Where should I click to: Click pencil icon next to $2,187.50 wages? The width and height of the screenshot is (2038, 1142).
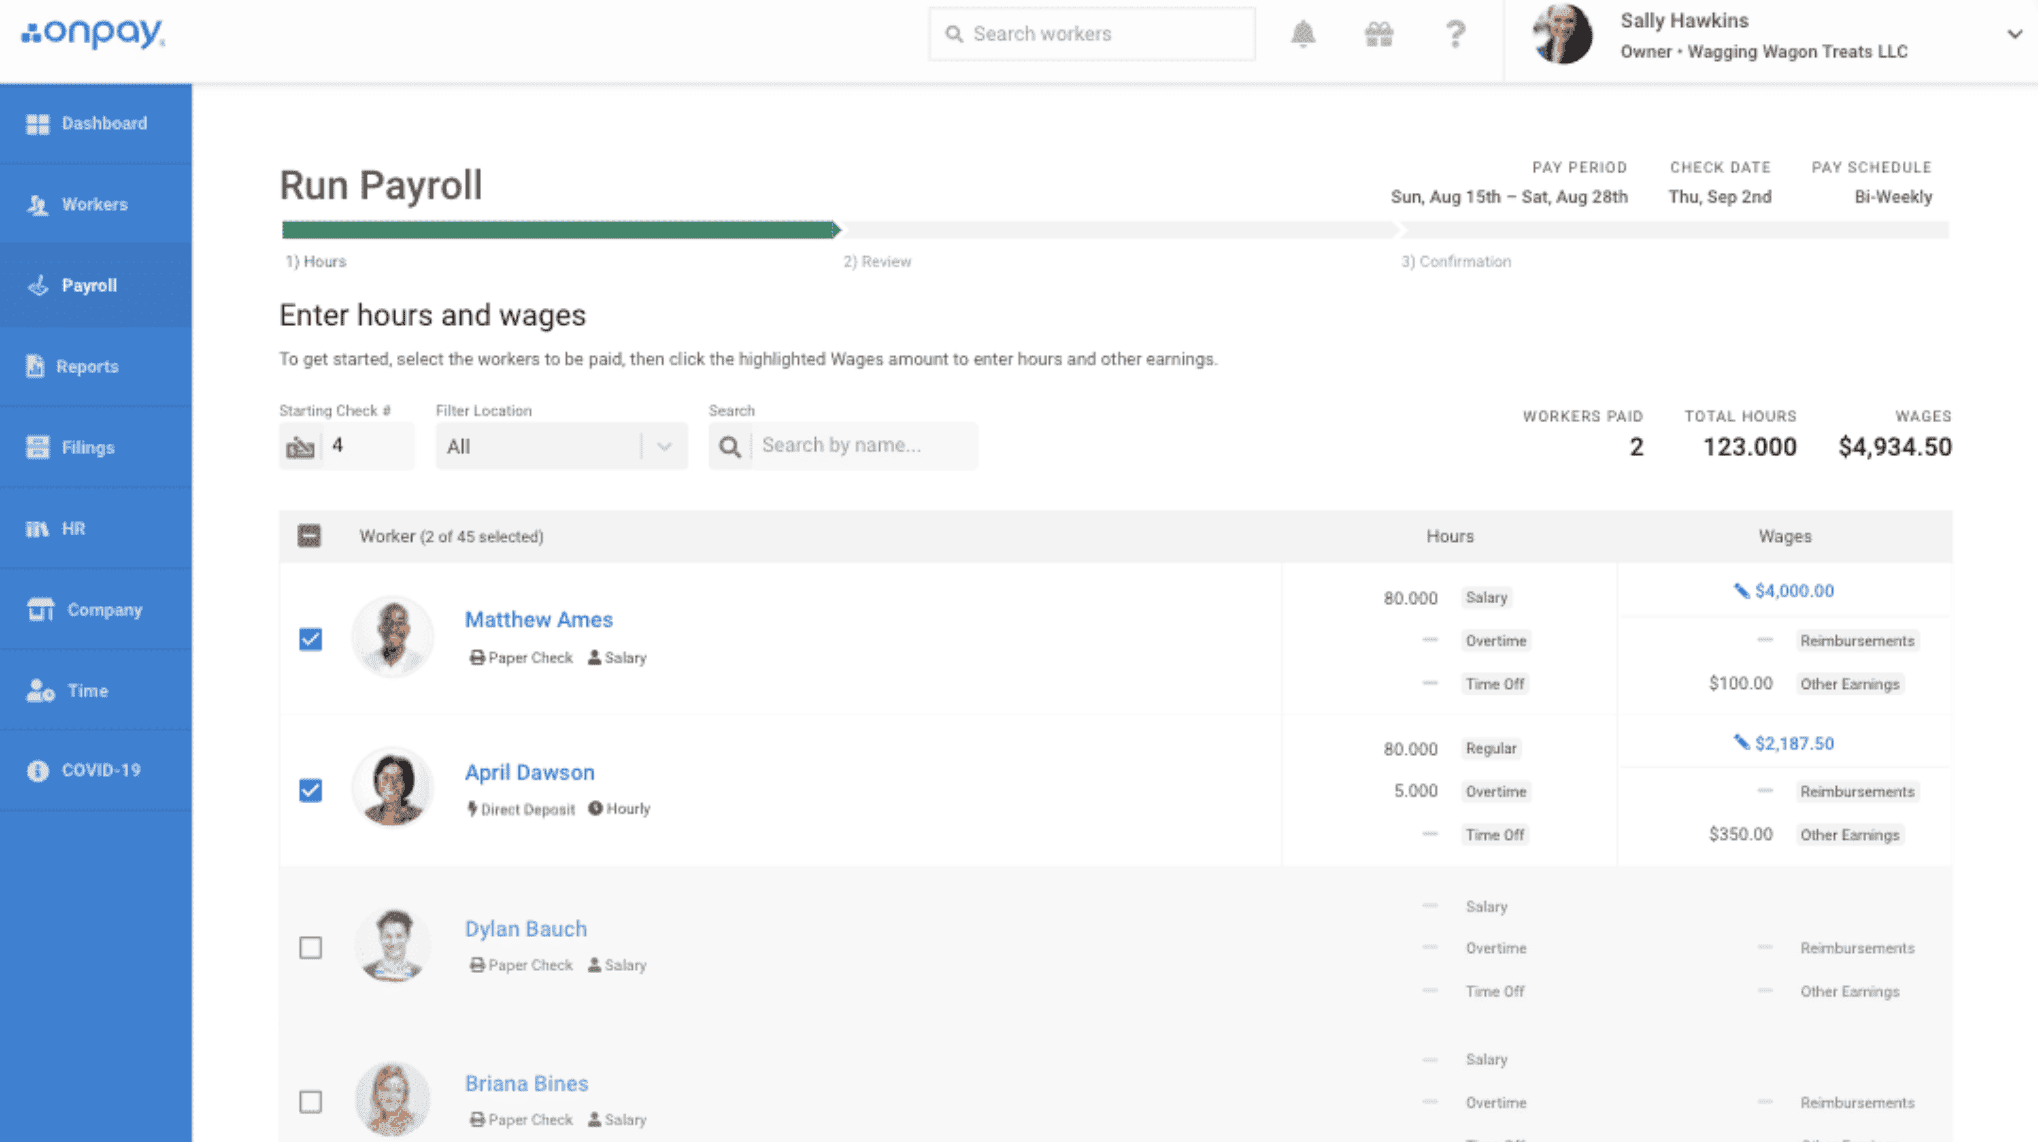click(x=1741, y=742)
